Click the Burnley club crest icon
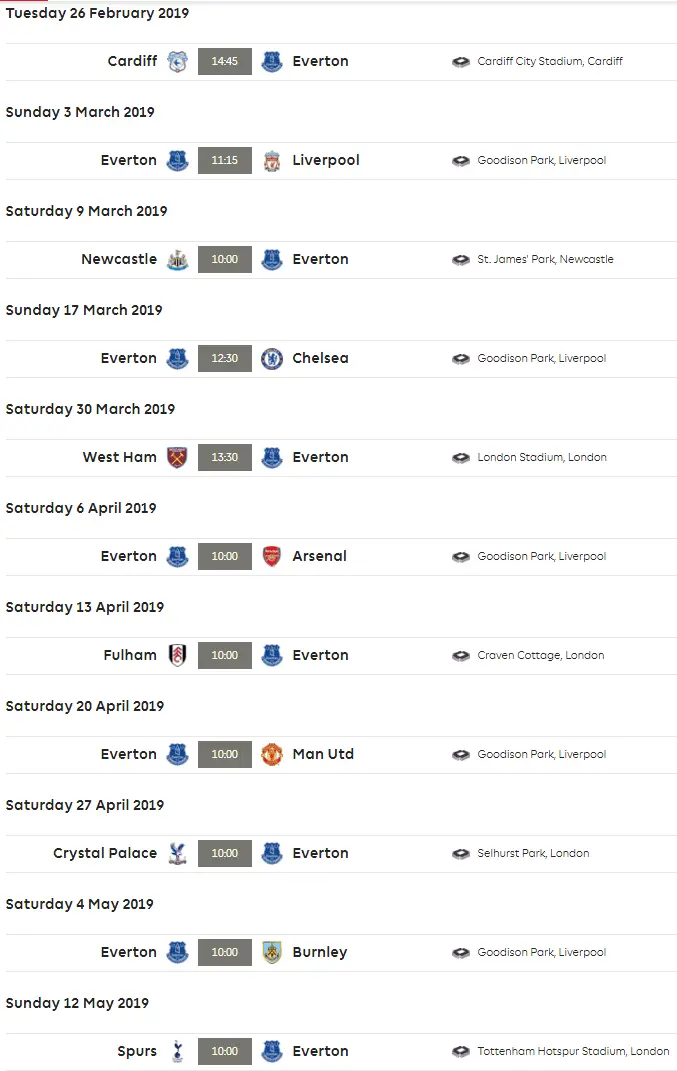Image resolution: width=677 pixels, height=1071 pixels. click(x=272, y=952)
